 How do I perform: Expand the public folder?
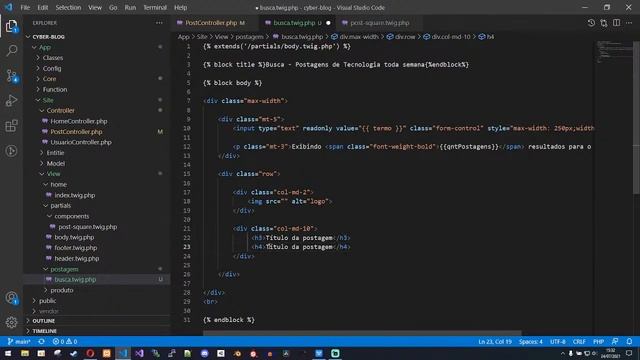(x=47, y=301)
